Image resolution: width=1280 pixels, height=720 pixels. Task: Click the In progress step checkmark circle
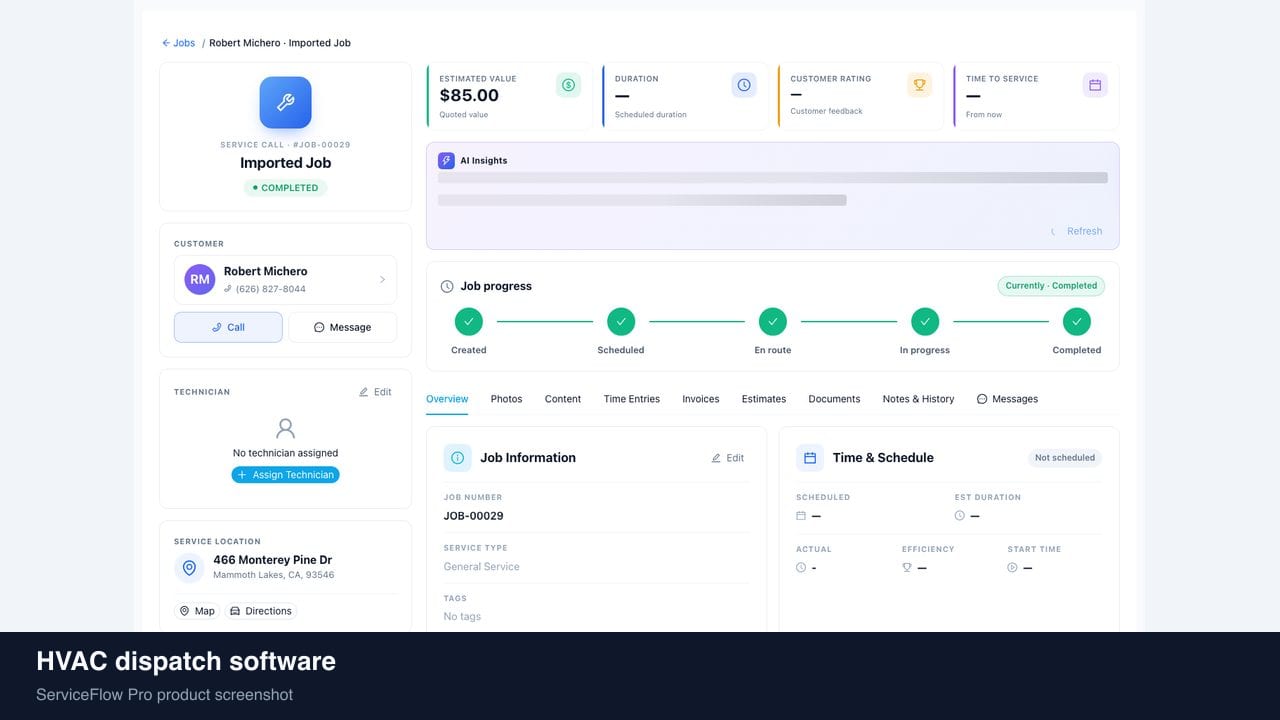[x=925, y=321]
